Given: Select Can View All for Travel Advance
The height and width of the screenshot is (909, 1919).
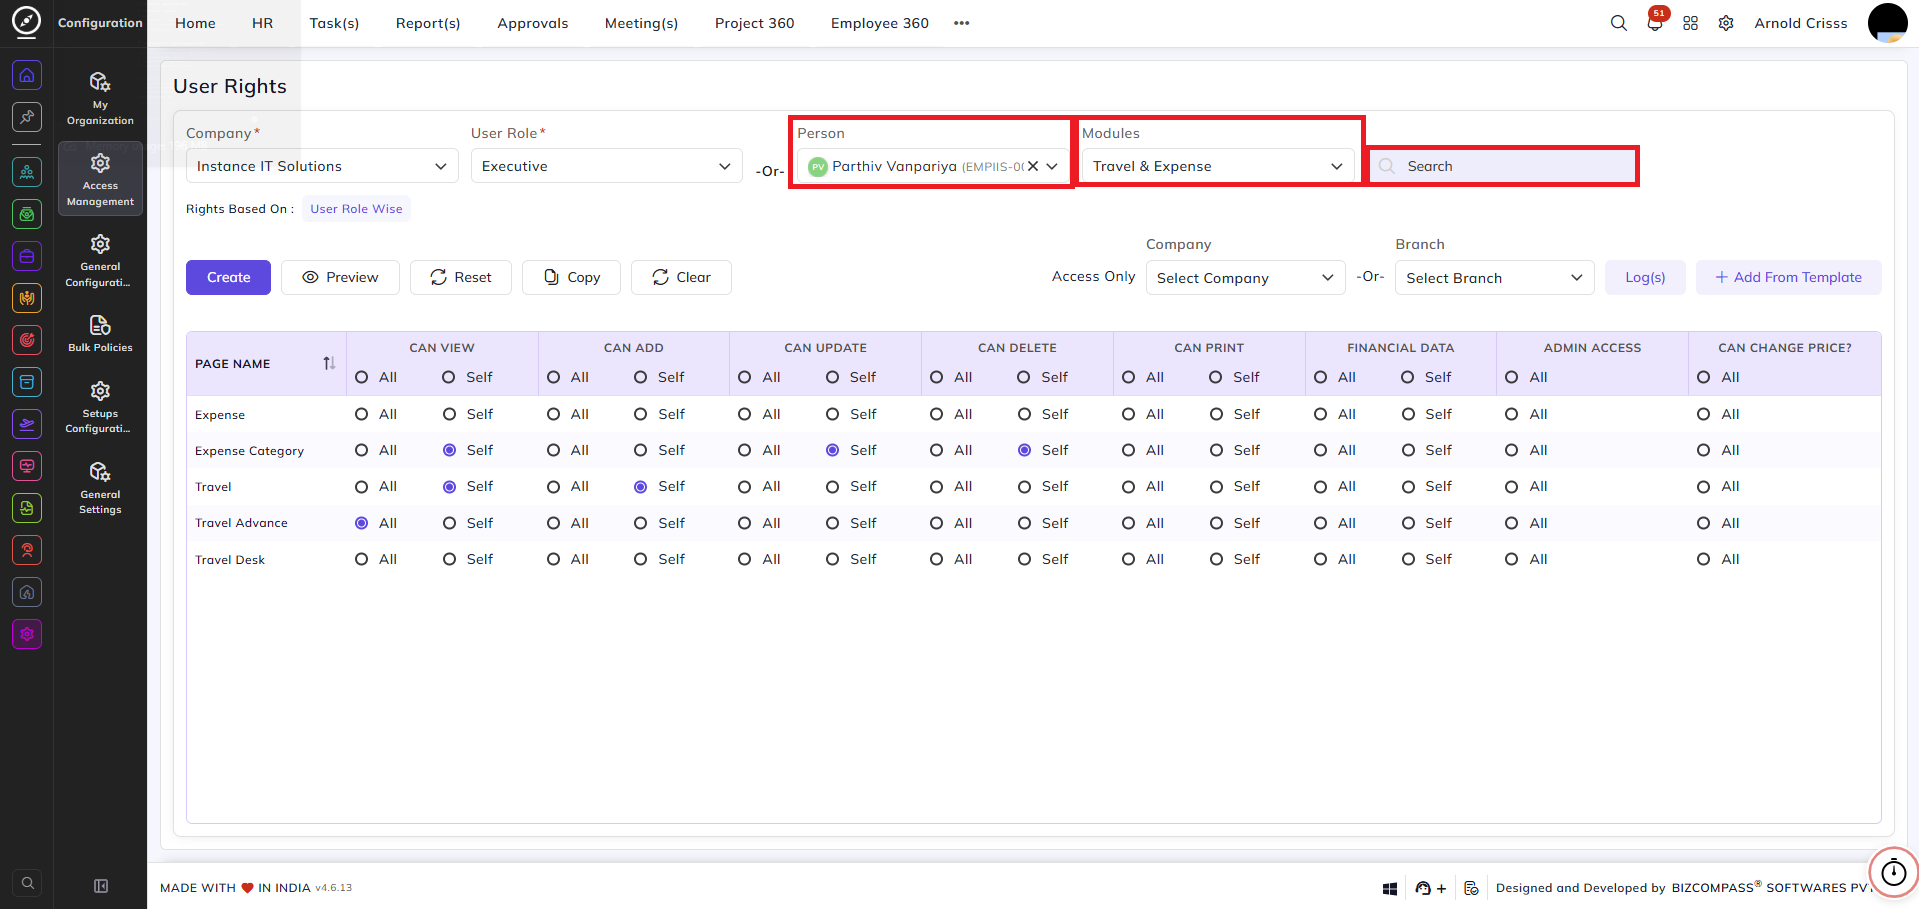Looking at the screenshot, I should point(362,523).
